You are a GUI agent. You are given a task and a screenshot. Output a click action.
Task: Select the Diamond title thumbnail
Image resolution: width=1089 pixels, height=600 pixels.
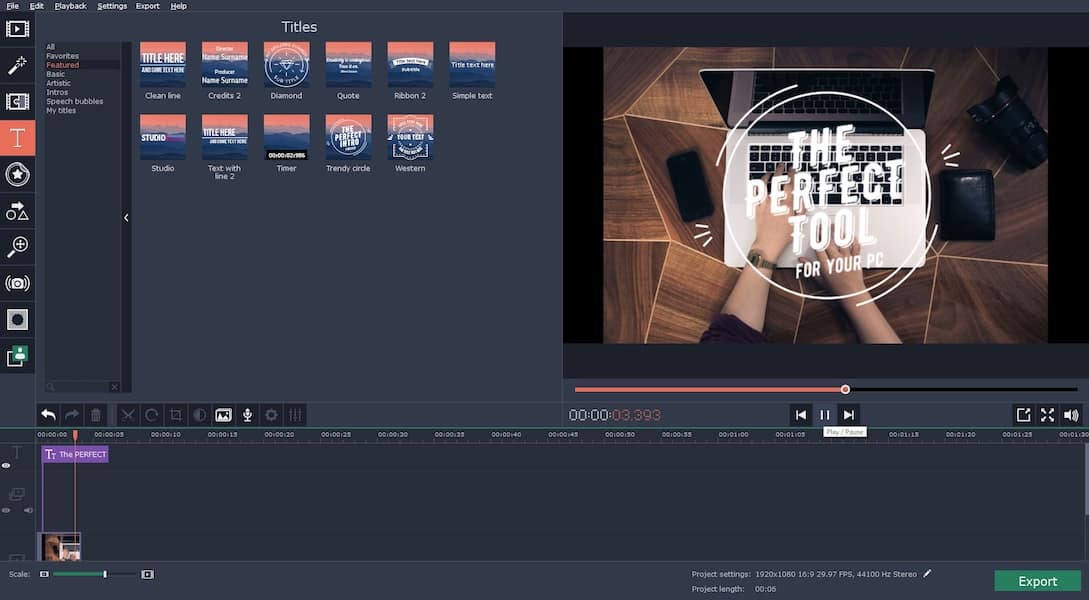coord(286,63)
